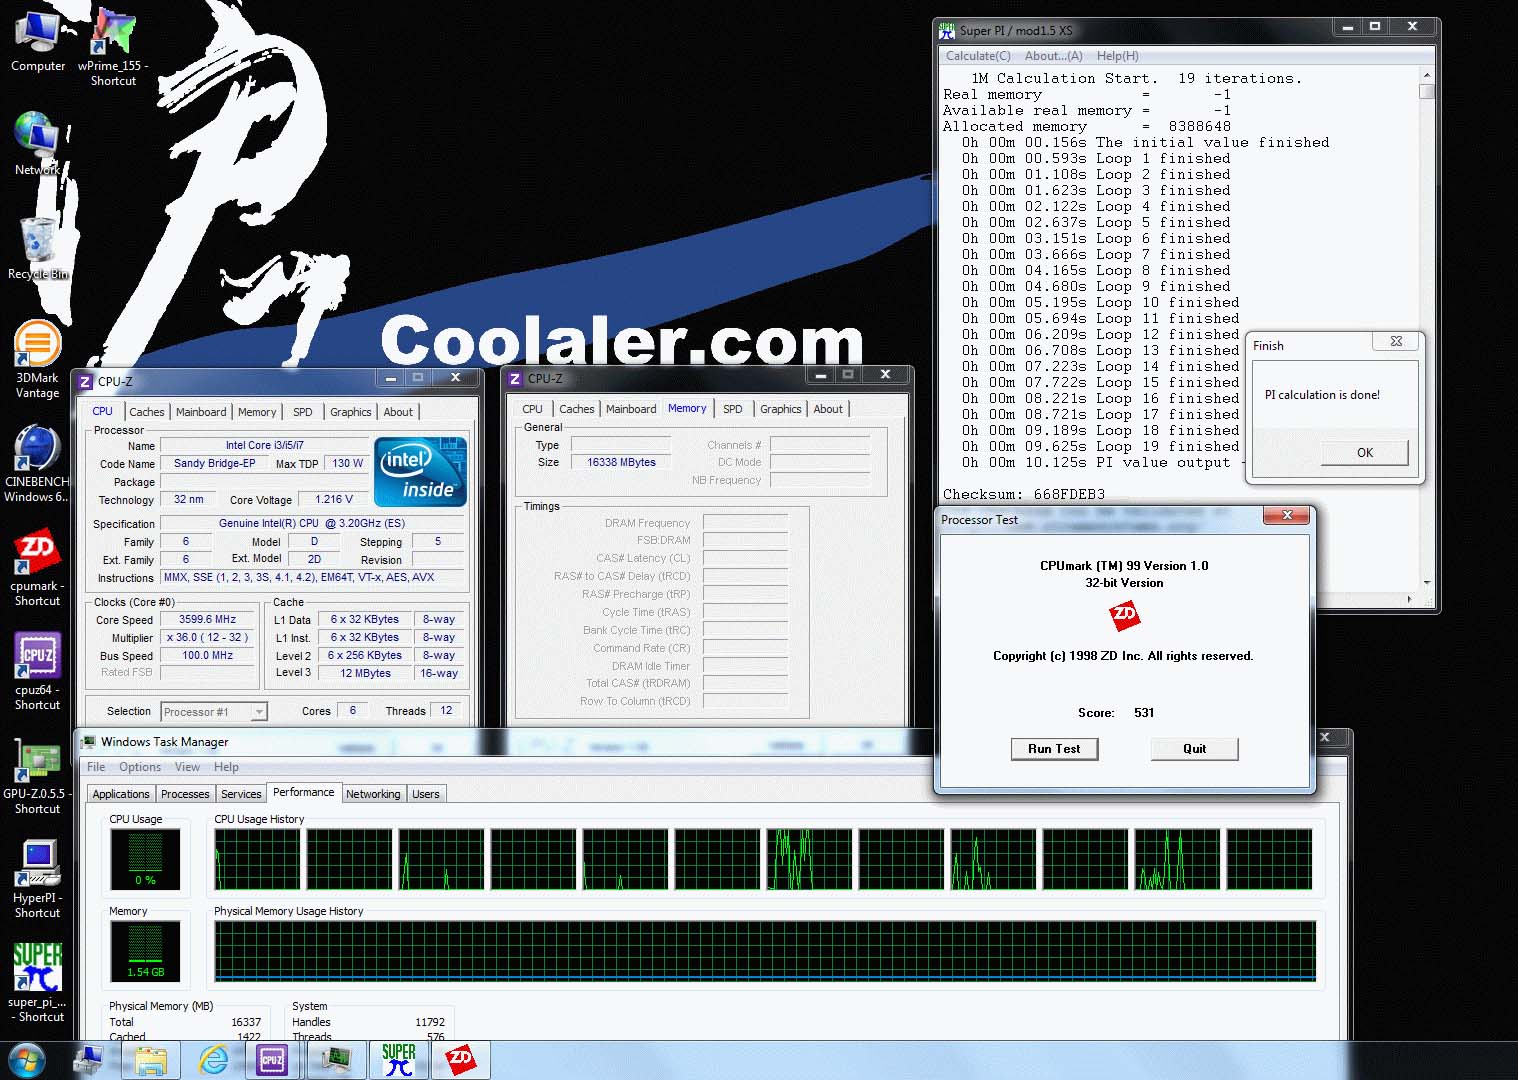
Task: Click the Windows Start orb
Action: tap(26, 1060)
